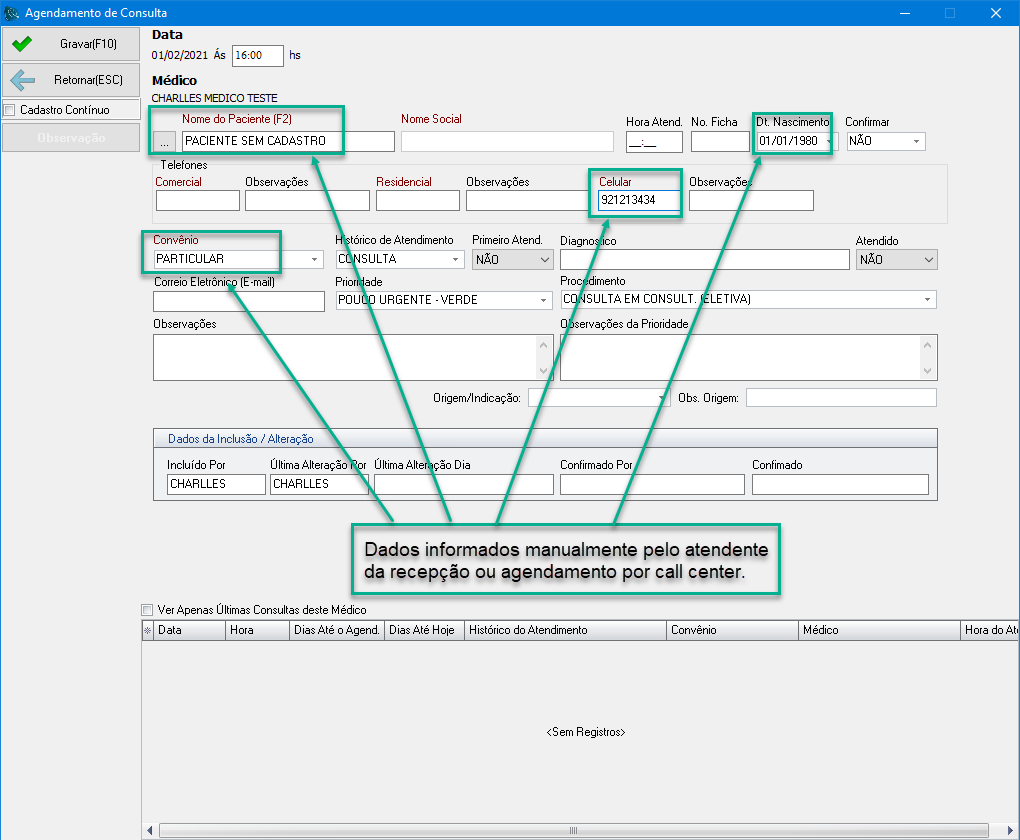Click the Nome do Paciente field
The height and width of the screenshot is (840, 1020).
pos(288,141)
